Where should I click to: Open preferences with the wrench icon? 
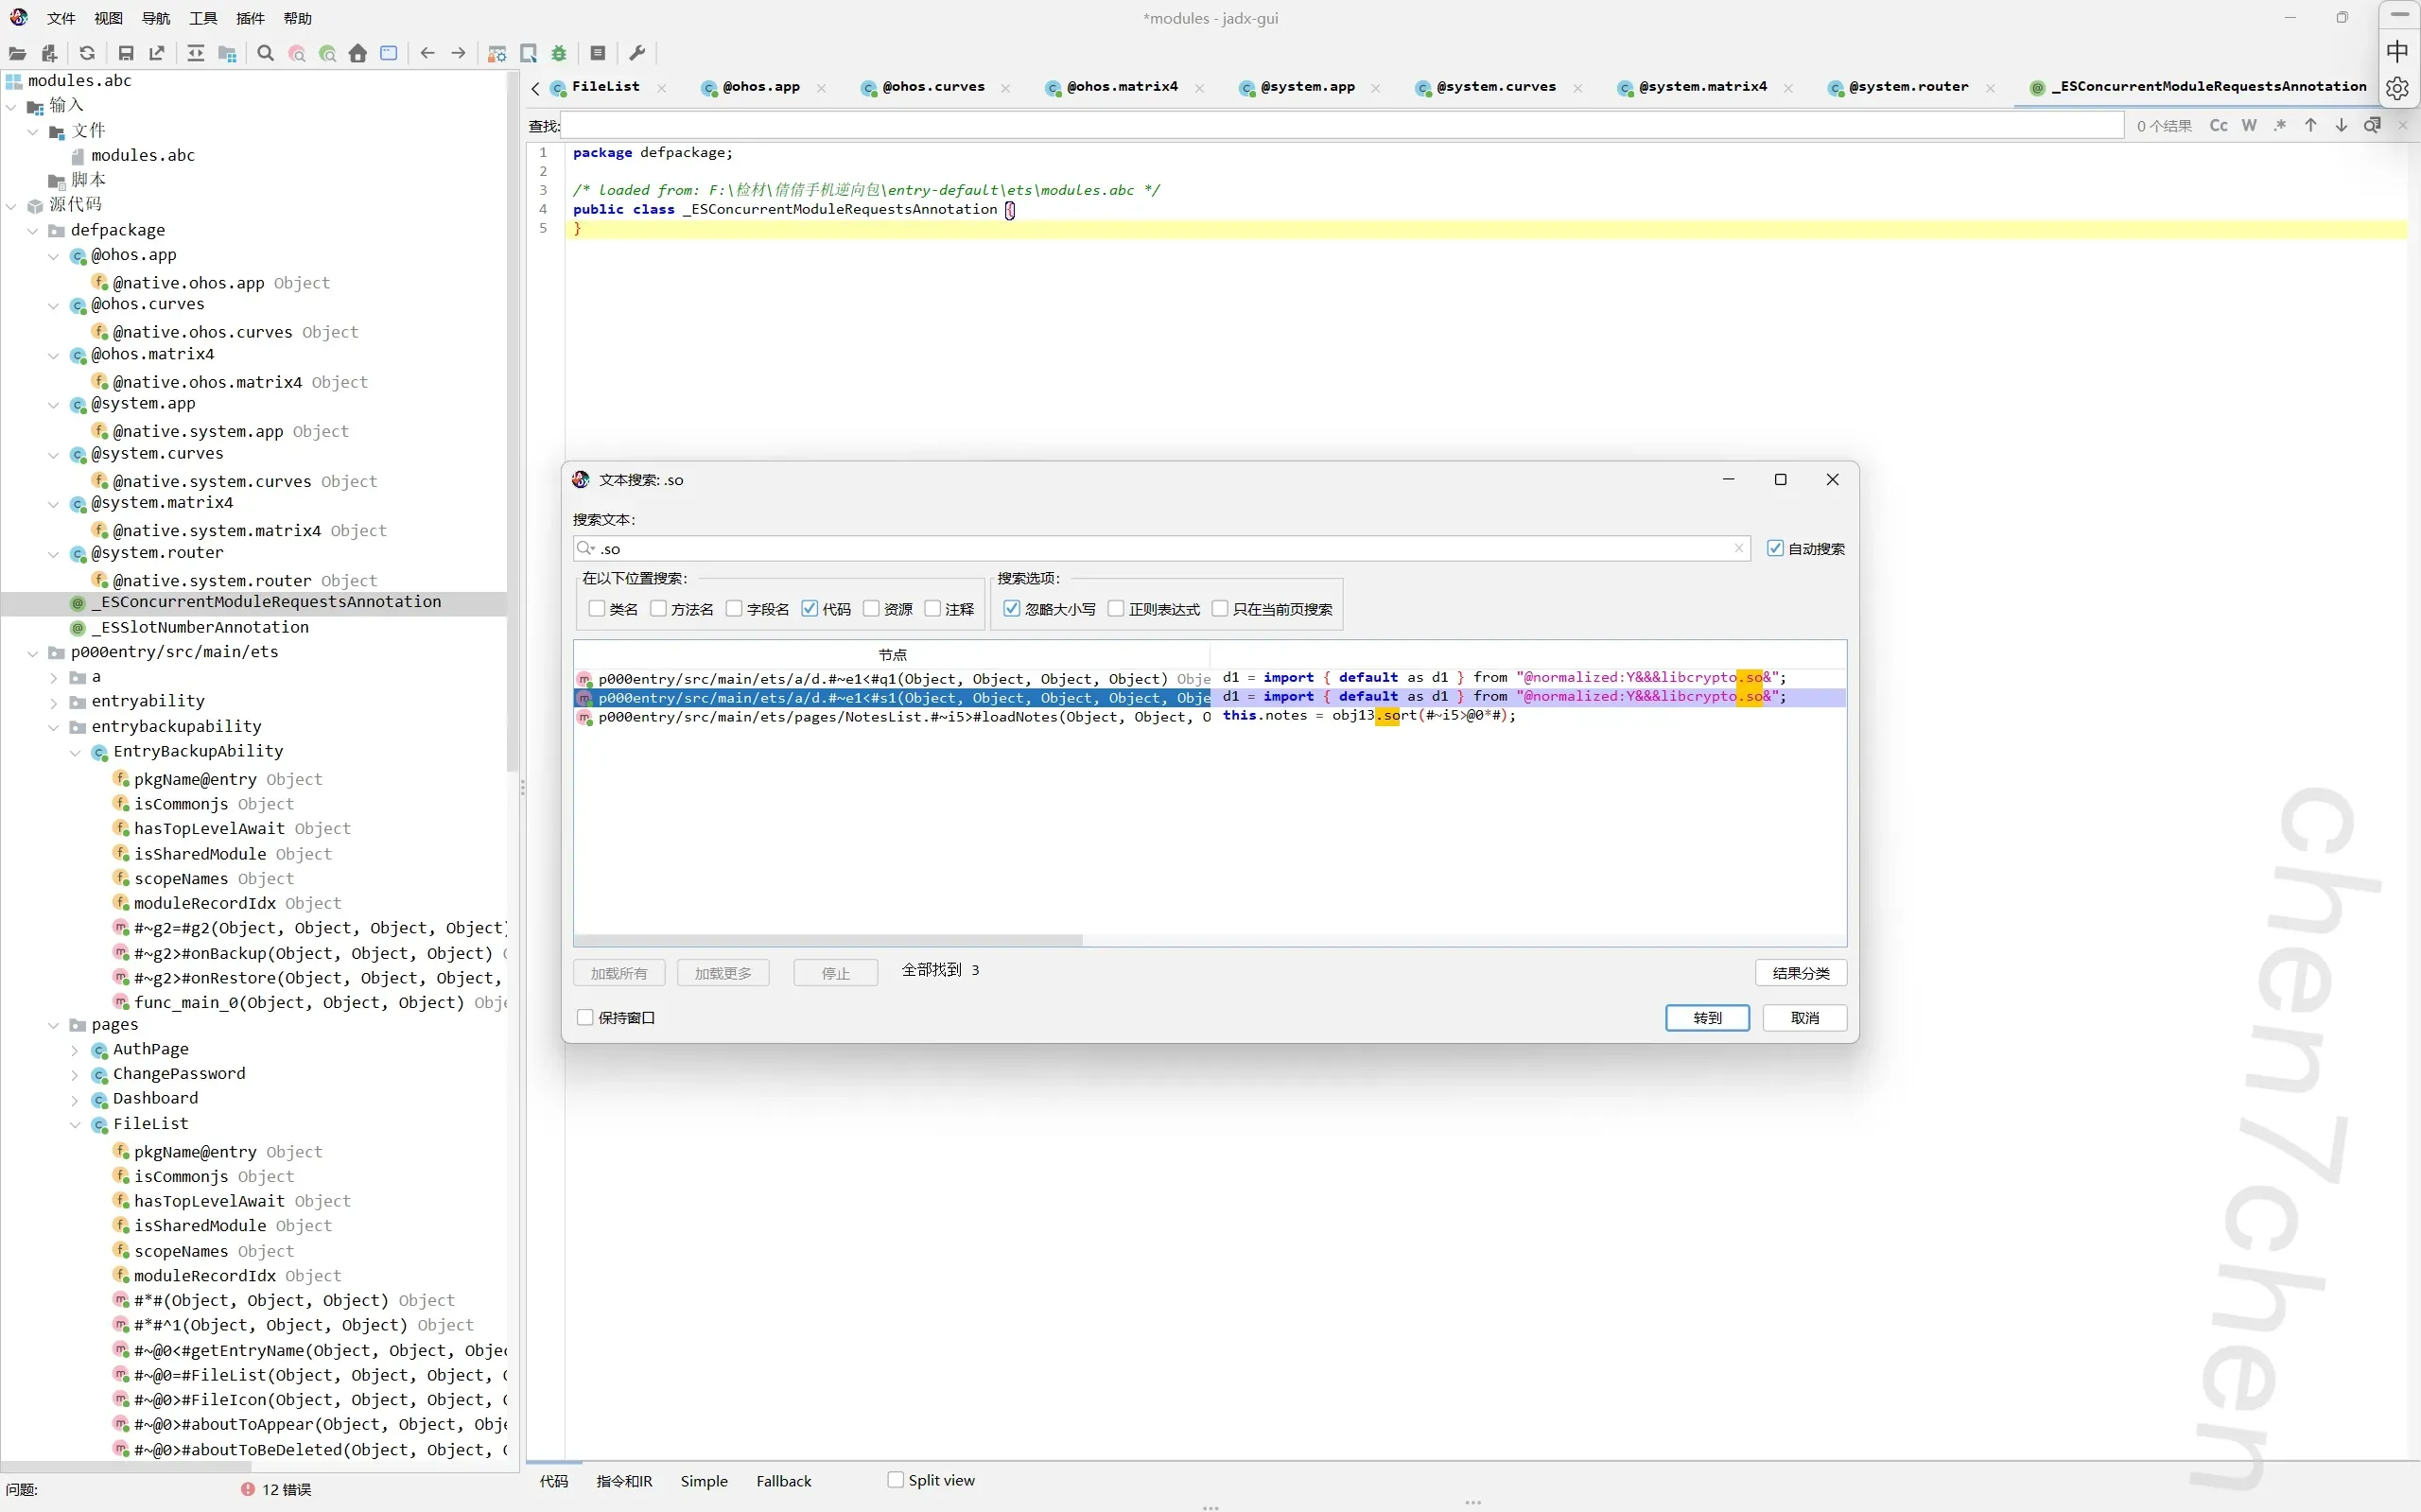coord(637,54)
